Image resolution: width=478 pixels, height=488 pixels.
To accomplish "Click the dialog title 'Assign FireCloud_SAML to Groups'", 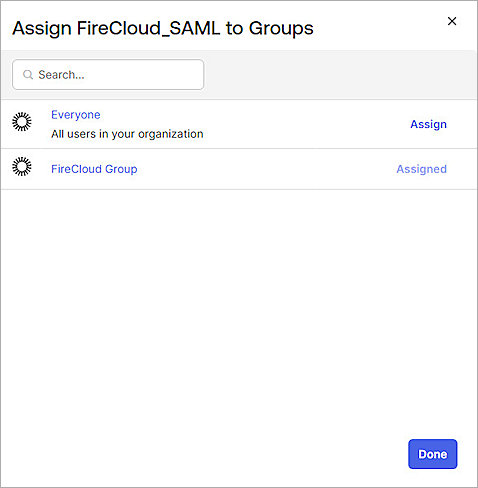I will tap(163, 28).
